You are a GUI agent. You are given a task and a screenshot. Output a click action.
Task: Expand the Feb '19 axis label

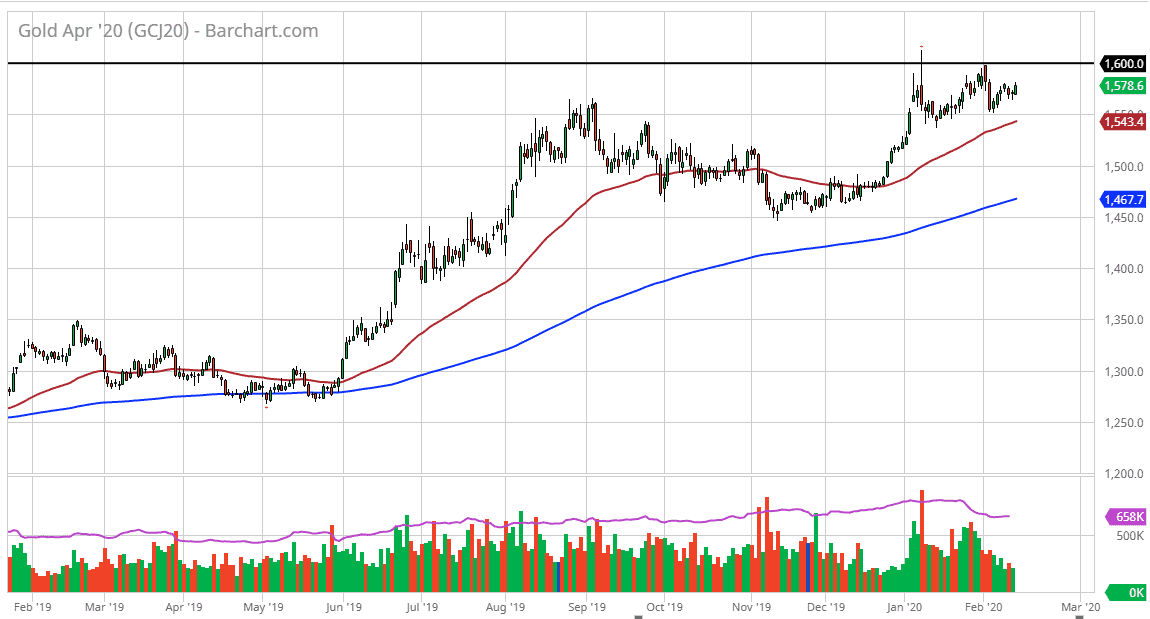coord(35,606)
